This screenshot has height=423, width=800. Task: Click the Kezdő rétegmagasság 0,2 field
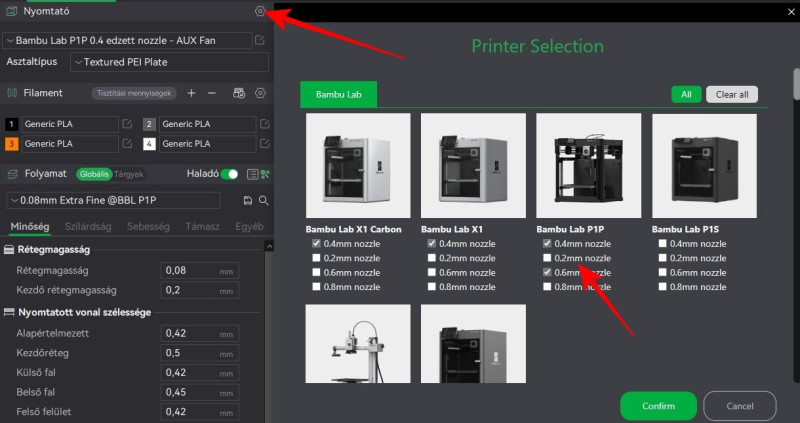pos(199,290)
